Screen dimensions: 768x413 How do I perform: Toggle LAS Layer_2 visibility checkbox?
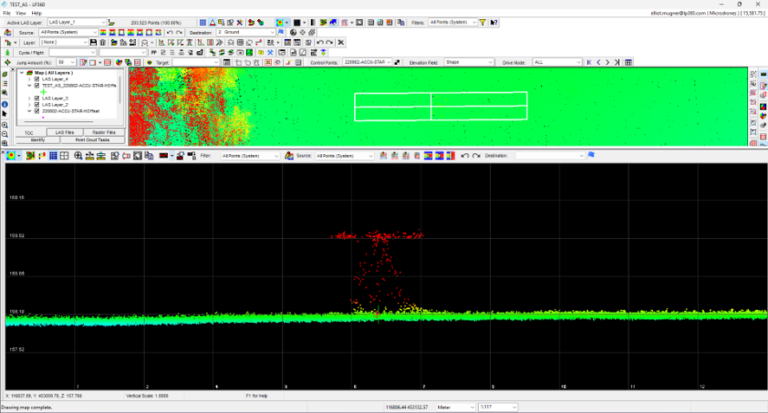pyautogui.click(x=37, y=105)
